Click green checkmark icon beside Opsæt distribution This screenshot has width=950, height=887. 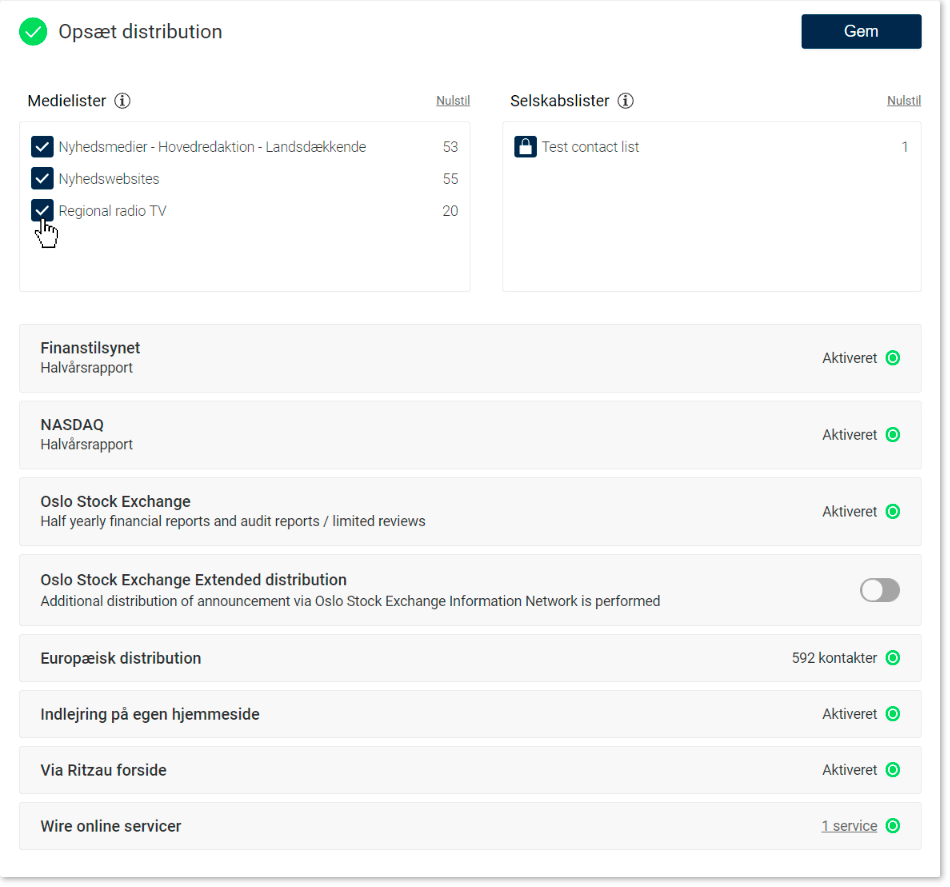(33, 32)
